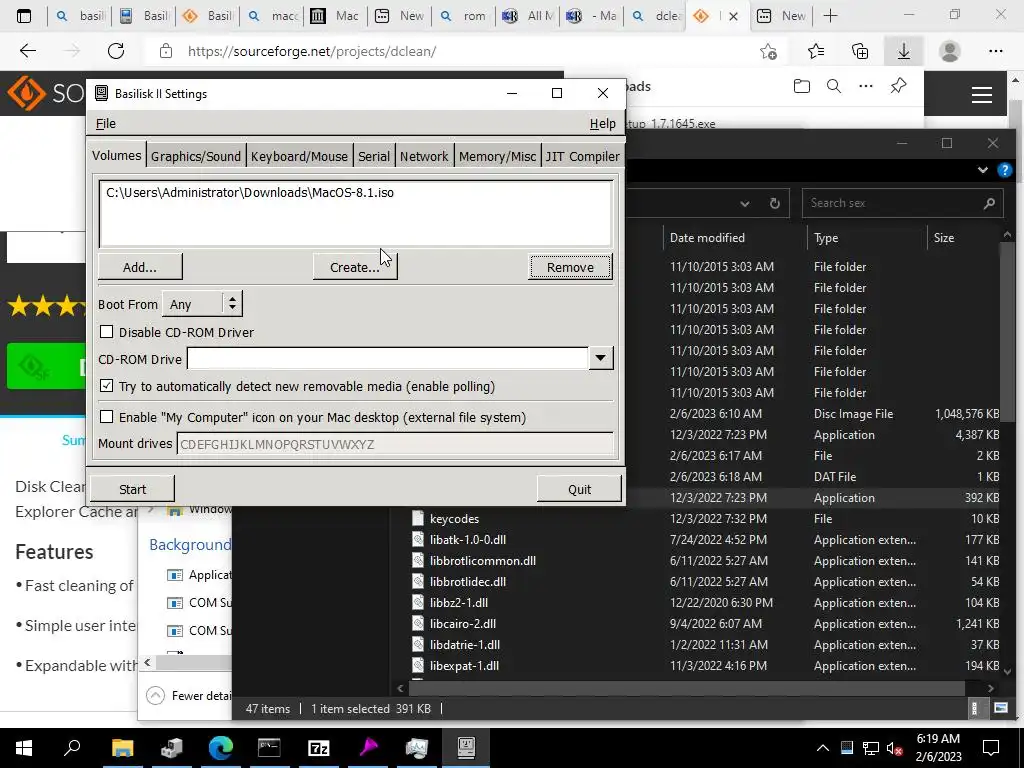1024x768 pixels.
Task: Open the tab actions menu icon
Action: click(24, 16)
